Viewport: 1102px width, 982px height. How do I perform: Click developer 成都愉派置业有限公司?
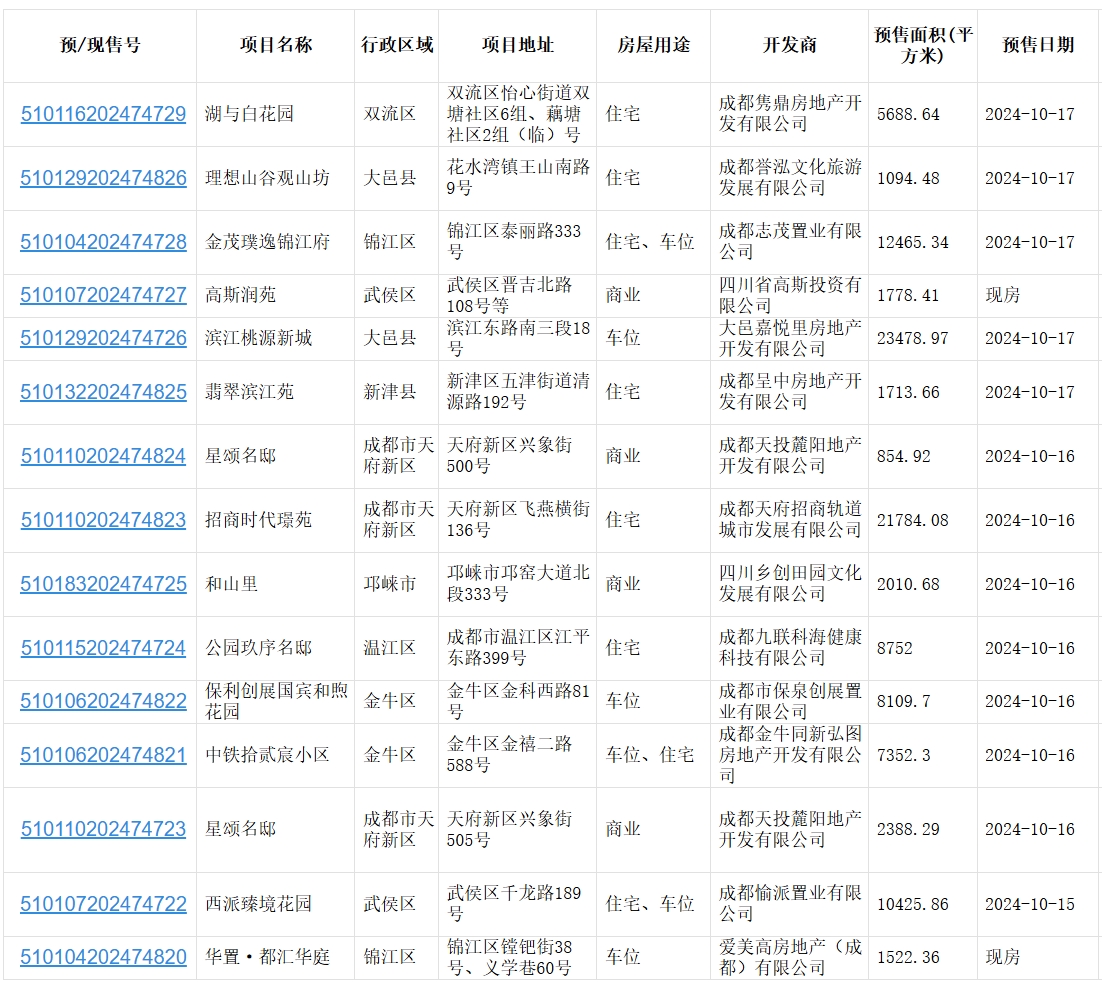pyautogui.click(x=790, y=904)
